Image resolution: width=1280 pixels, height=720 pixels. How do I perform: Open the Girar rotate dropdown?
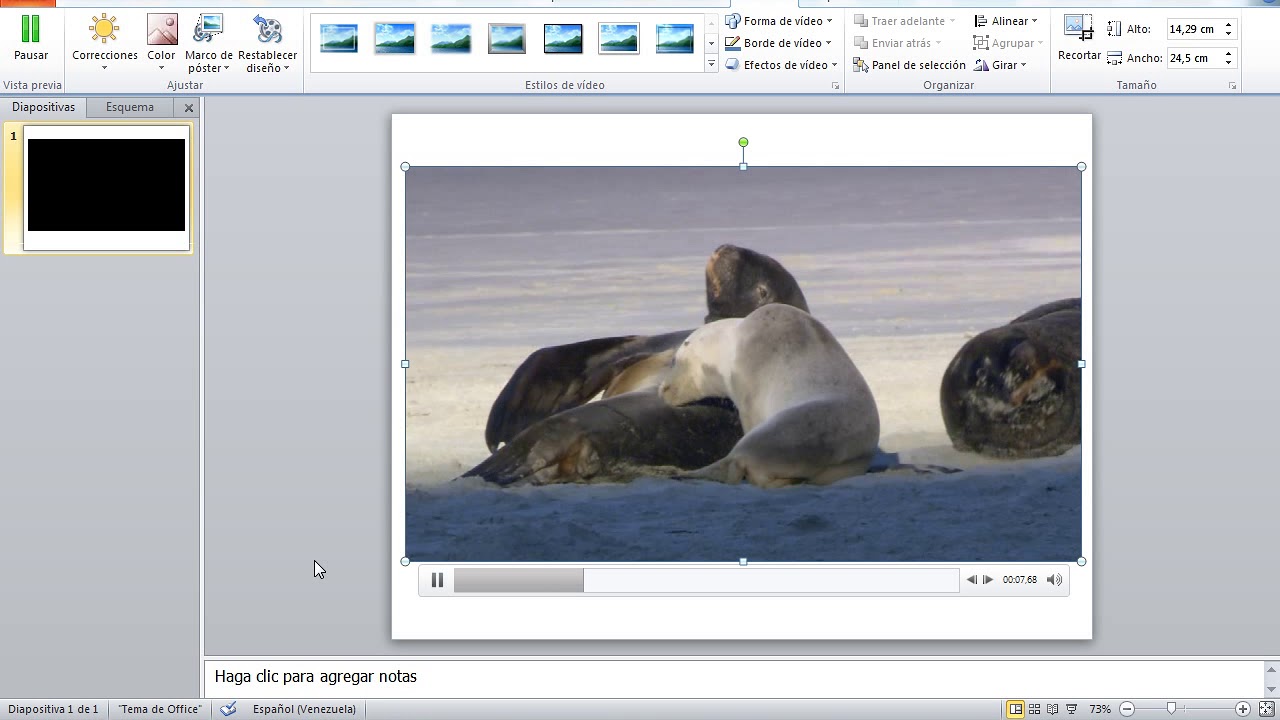pos(1000,65)
